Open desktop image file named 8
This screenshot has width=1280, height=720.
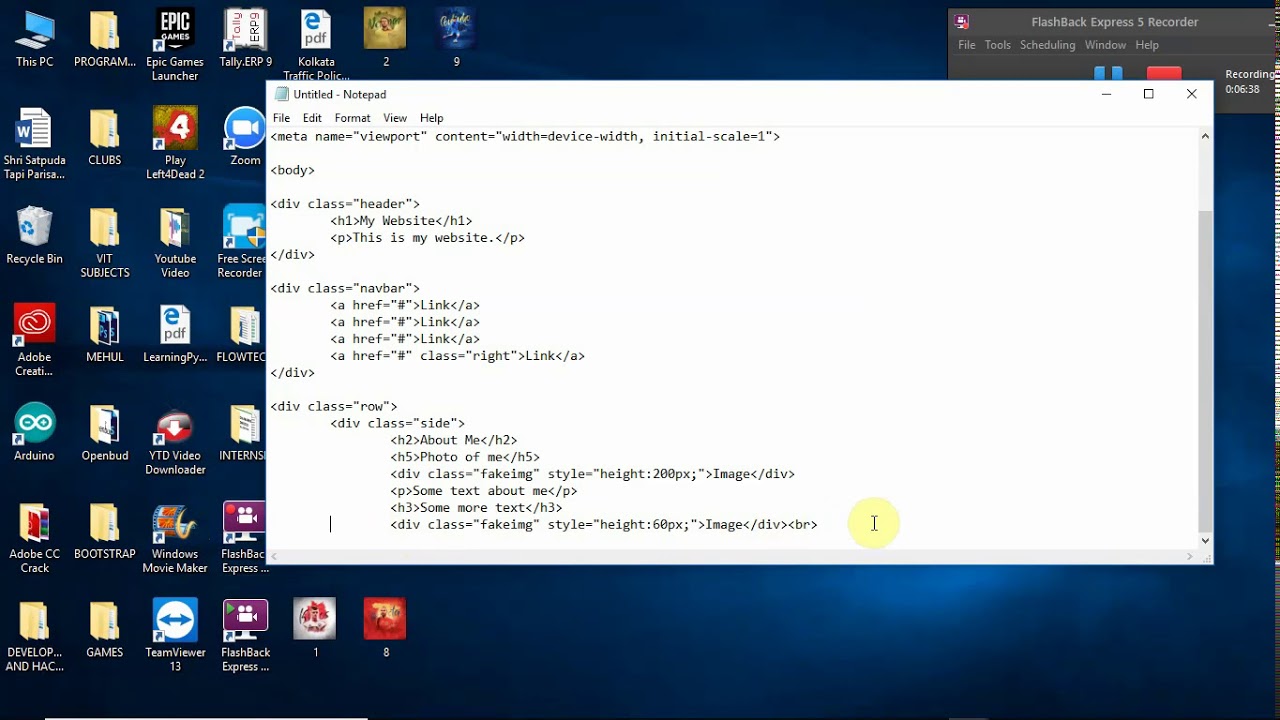coord(386,629)
